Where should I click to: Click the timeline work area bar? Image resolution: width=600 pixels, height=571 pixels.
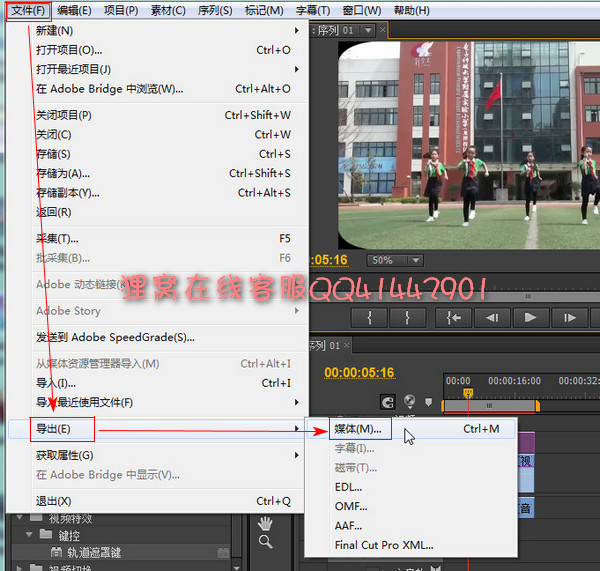[490, 406]
